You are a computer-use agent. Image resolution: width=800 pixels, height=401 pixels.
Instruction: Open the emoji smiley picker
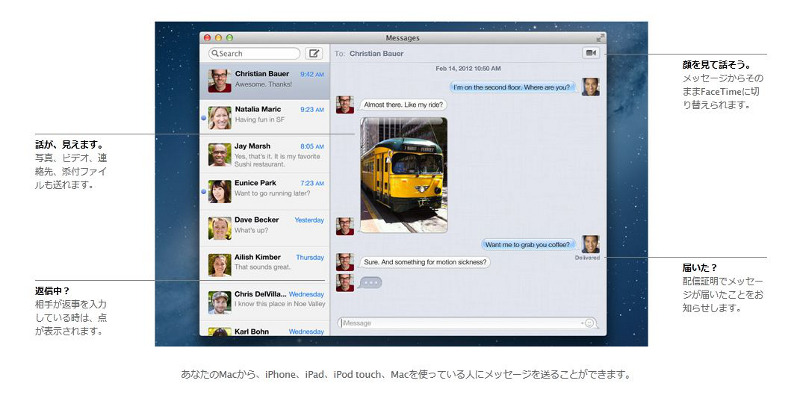tap(589, 323)
